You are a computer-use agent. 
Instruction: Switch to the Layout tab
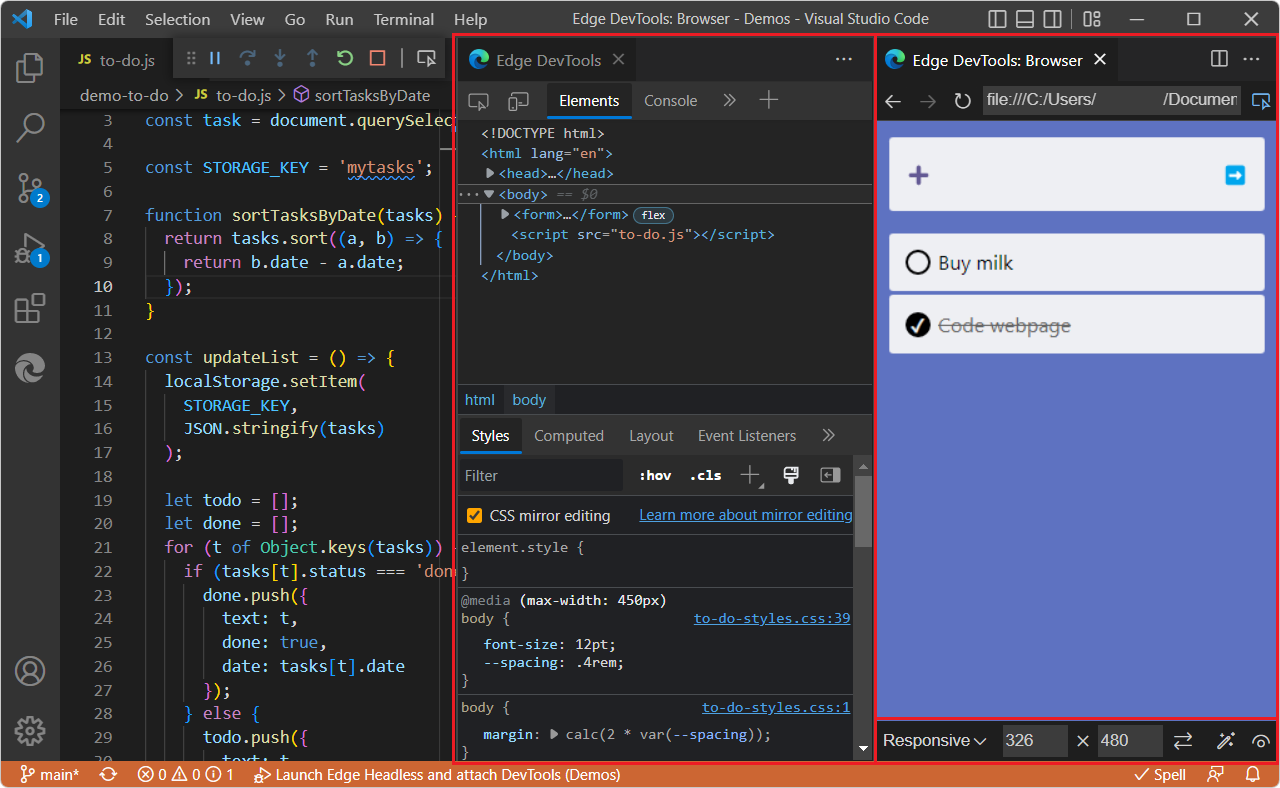pyautogui.click(x=651, y=436)
